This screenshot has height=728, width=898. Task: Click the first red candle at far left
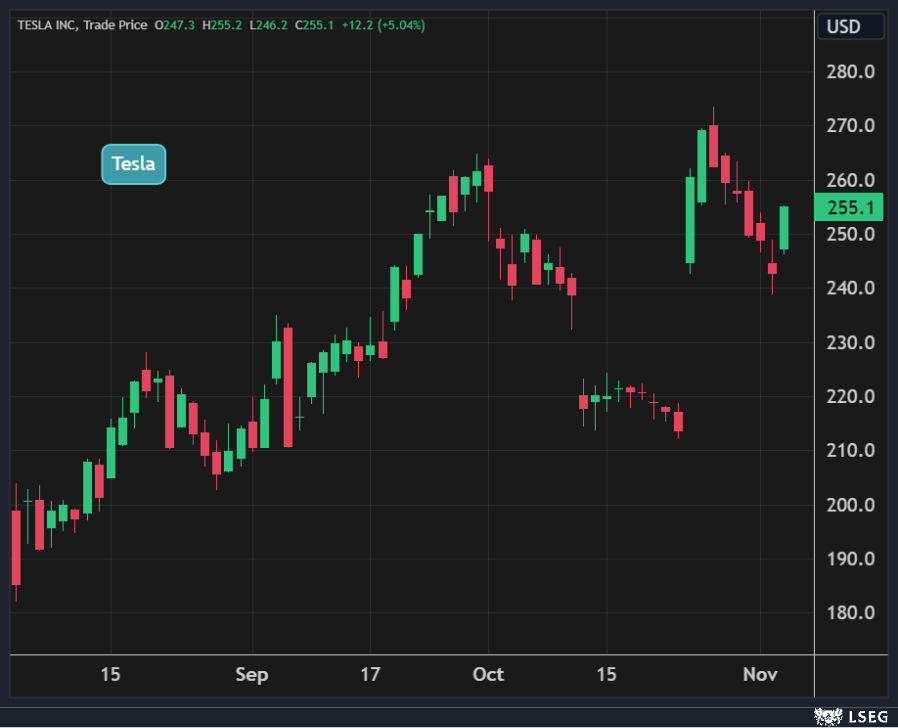click(x=16, y=547)
